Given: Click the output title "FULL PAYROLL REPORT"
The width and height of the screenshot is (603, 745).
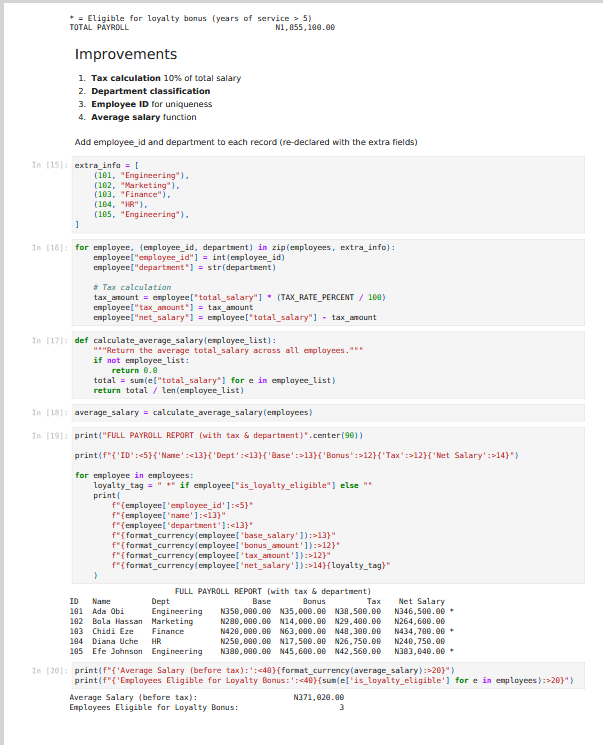Looking at the screenshot, I should (272, 592).
